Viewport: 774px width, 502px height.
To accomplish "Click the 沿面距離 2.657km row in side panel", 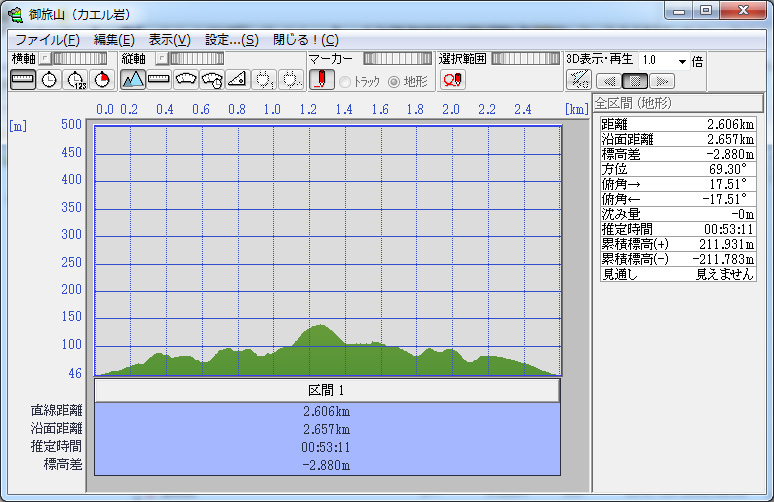I will coord(678,139).
